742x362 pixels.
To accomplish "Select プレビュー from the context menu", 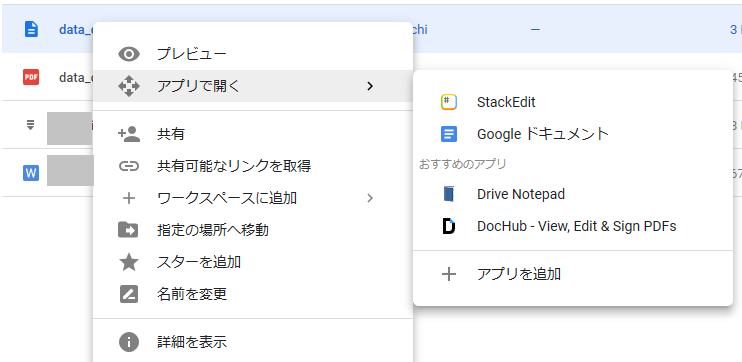I will pos(253,54).
